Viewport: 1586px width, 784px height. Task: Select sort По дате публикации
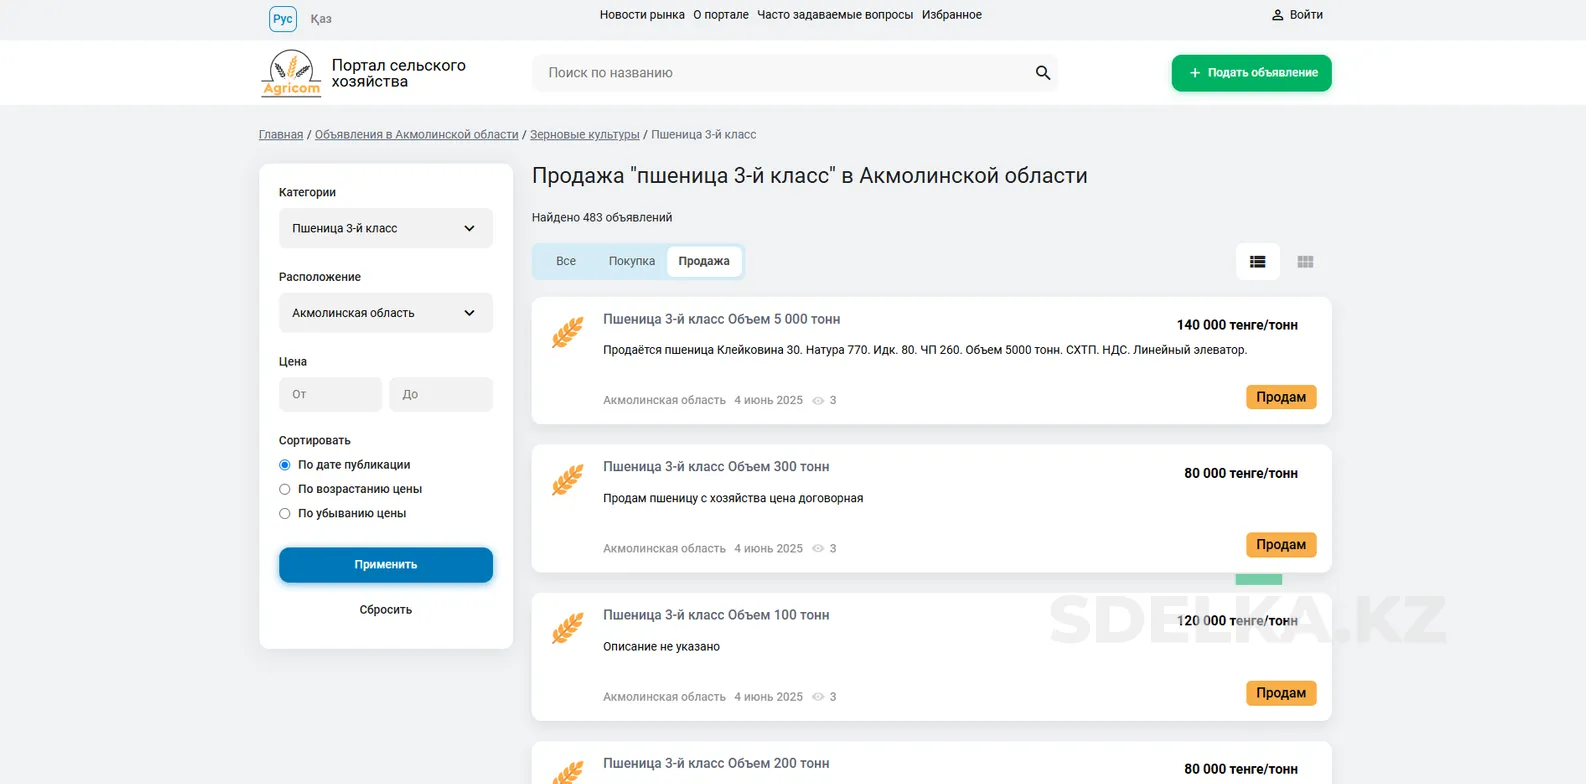[285, 465]
